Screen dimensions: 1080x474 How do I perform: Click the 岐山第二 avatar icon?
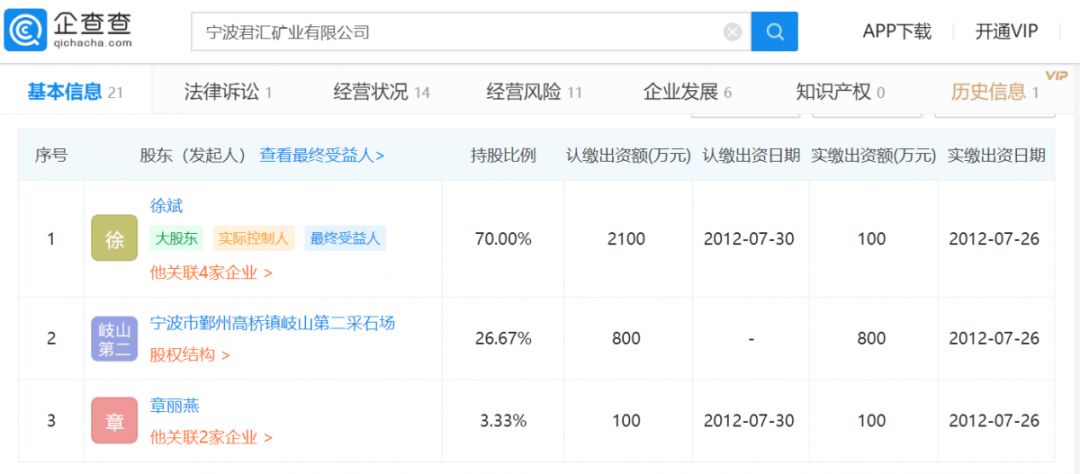pos(114,338)
